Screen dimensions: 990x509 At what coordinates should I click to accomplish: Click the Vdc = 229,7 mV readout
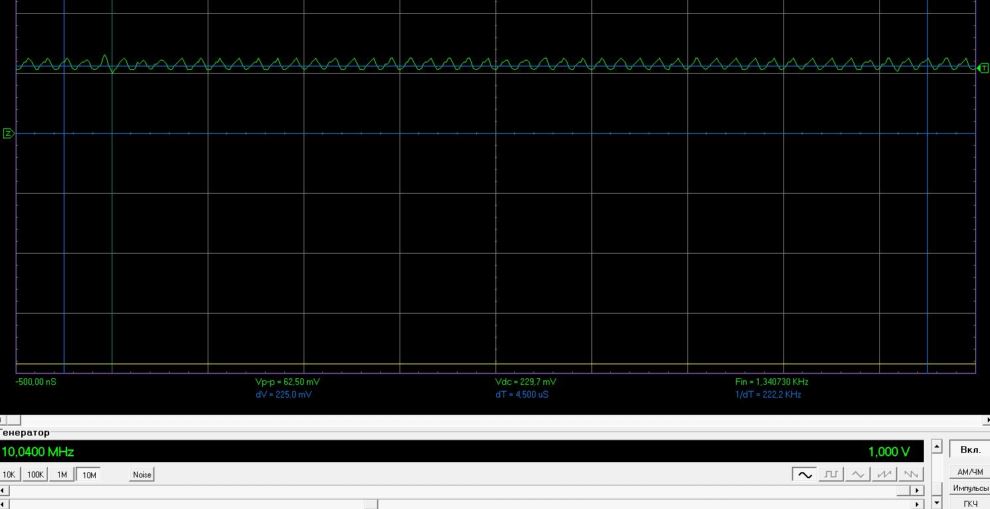tap(526, 382)
